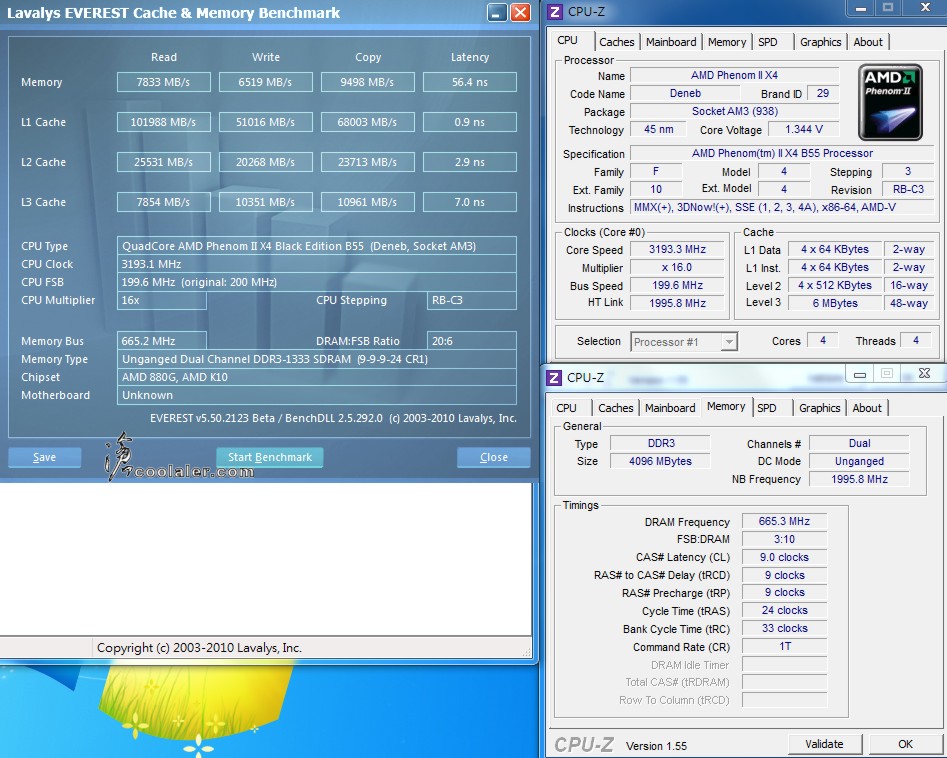Click the Code Name Deneb field
This screenshot has height=758, width=947.
click(685, 94)
